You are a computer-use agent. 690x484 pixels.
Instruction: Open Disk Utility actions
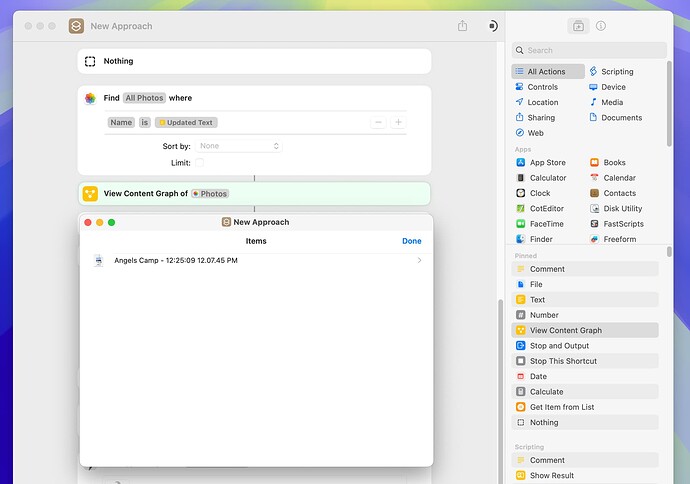[x=616, y=209]
